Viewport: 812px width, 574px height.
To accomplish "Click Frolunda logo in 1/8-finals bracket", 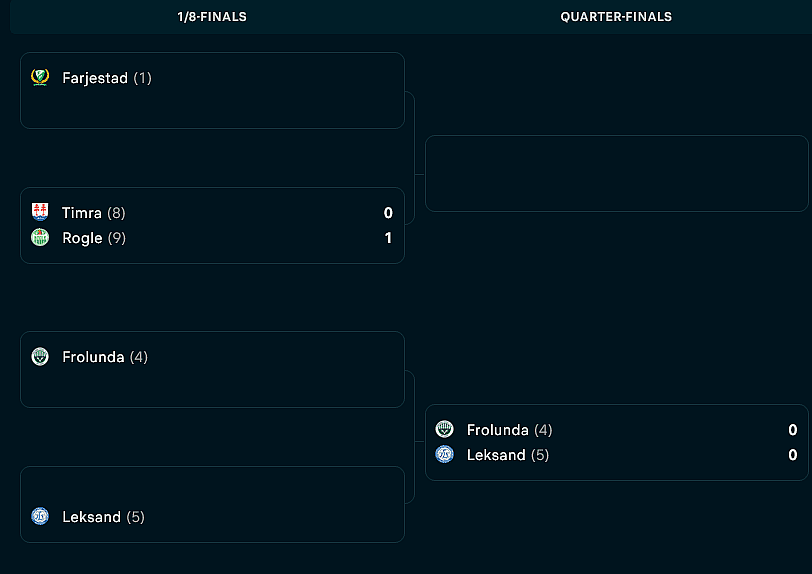I will [x=40, y=356].
